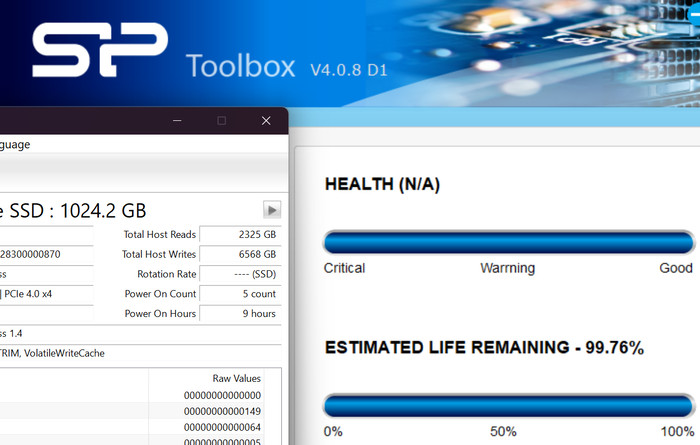Image resolution: width=700 pixels, height=445 pixels.
Task: Click the Rotation Rate value field
Action: click(x=240, y=274)
